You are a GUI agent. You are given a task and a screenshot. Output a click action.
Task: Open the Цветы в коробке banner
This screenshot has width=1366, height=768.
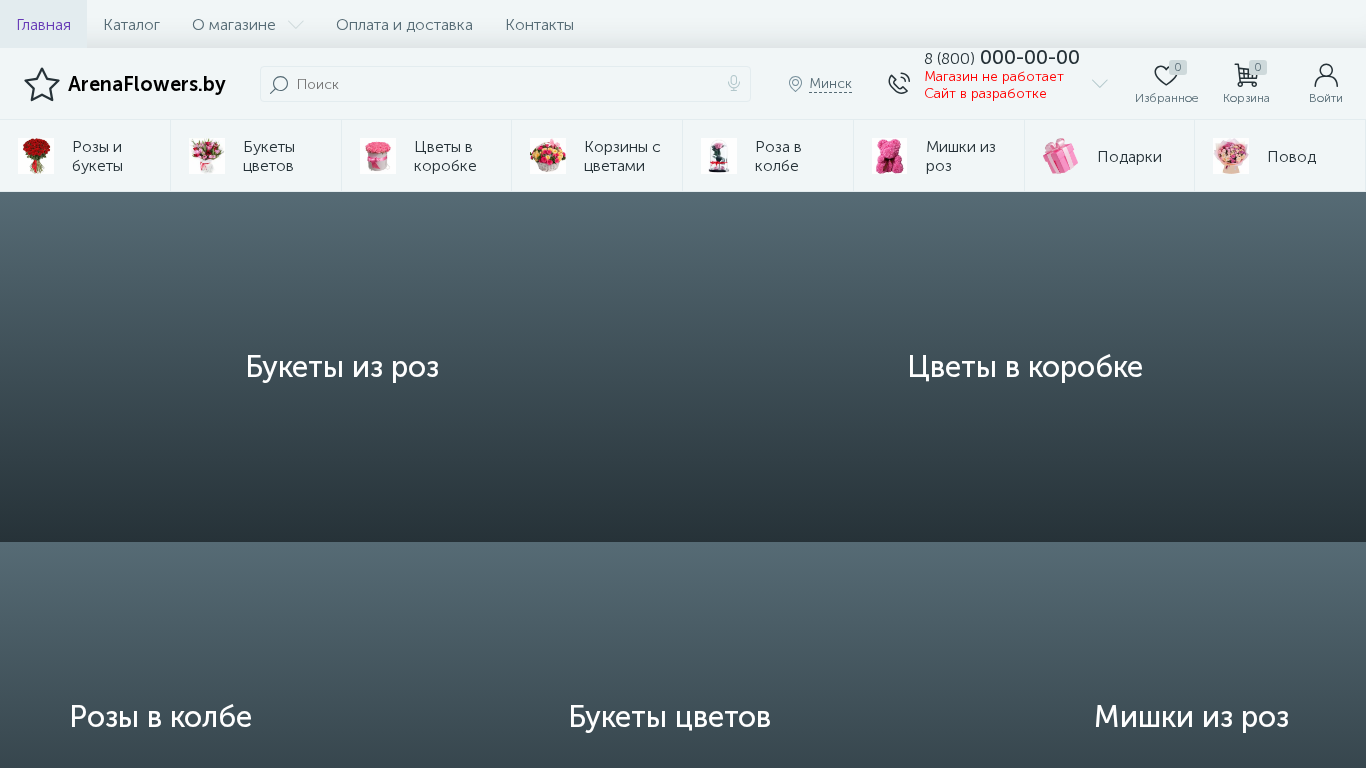tap(1025, 367)
